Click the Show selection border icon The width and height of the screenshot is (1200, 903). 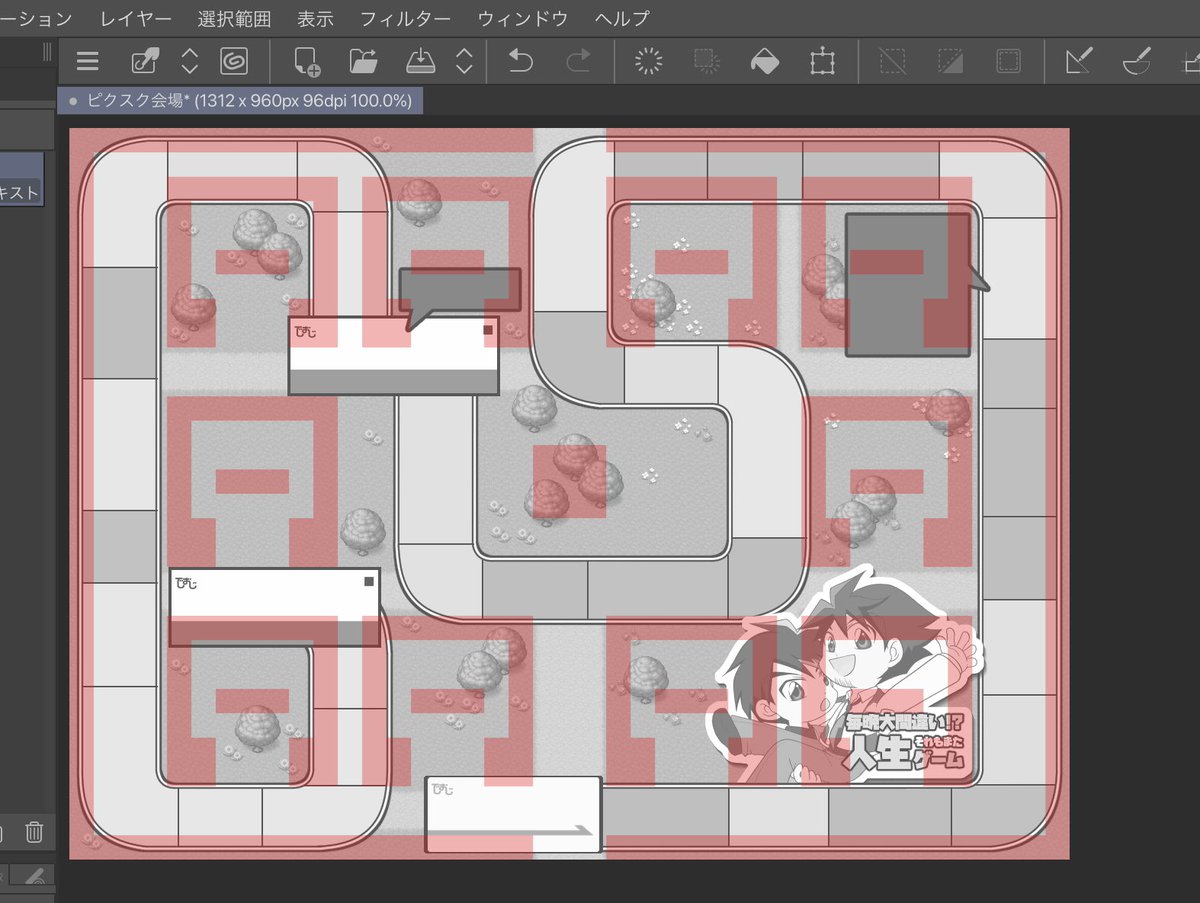coord(1008,62)
